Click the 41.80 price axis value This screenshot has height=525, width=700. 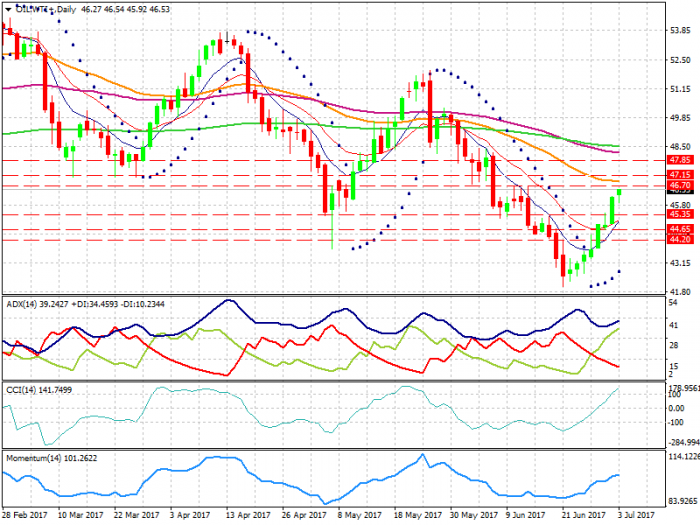tap(680, 292)
